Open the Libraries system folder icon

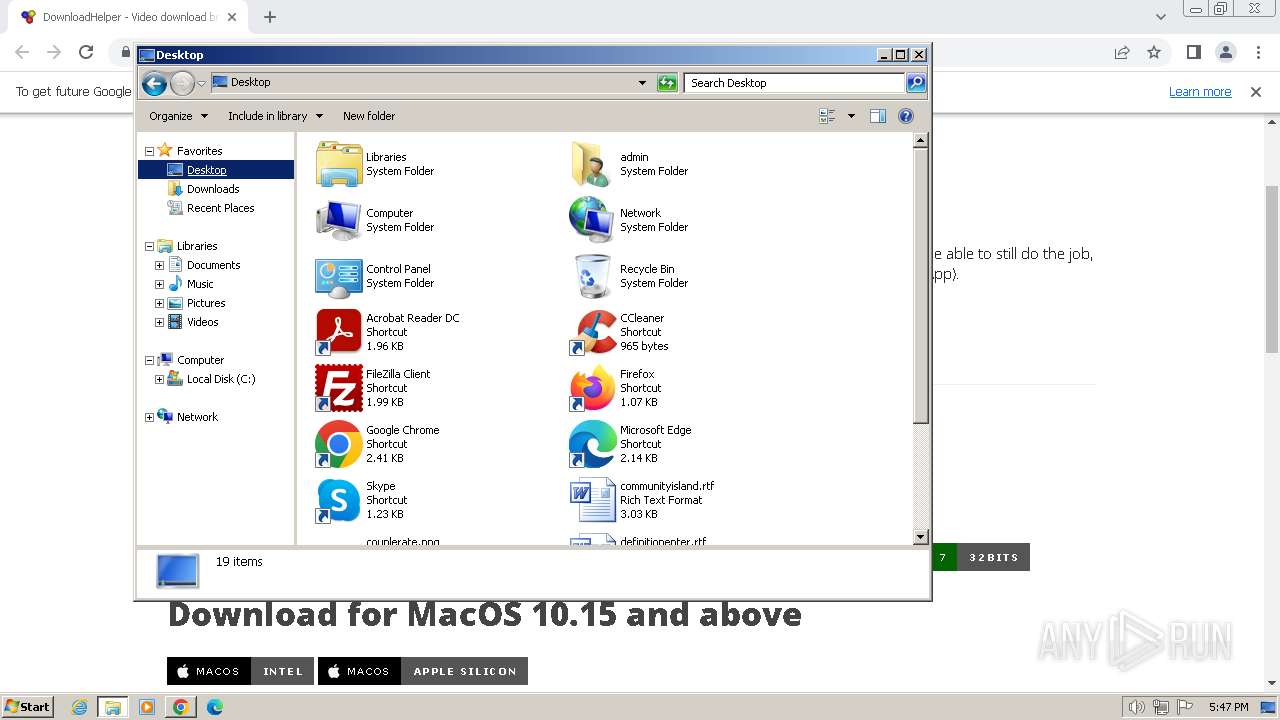coord(339,164)
